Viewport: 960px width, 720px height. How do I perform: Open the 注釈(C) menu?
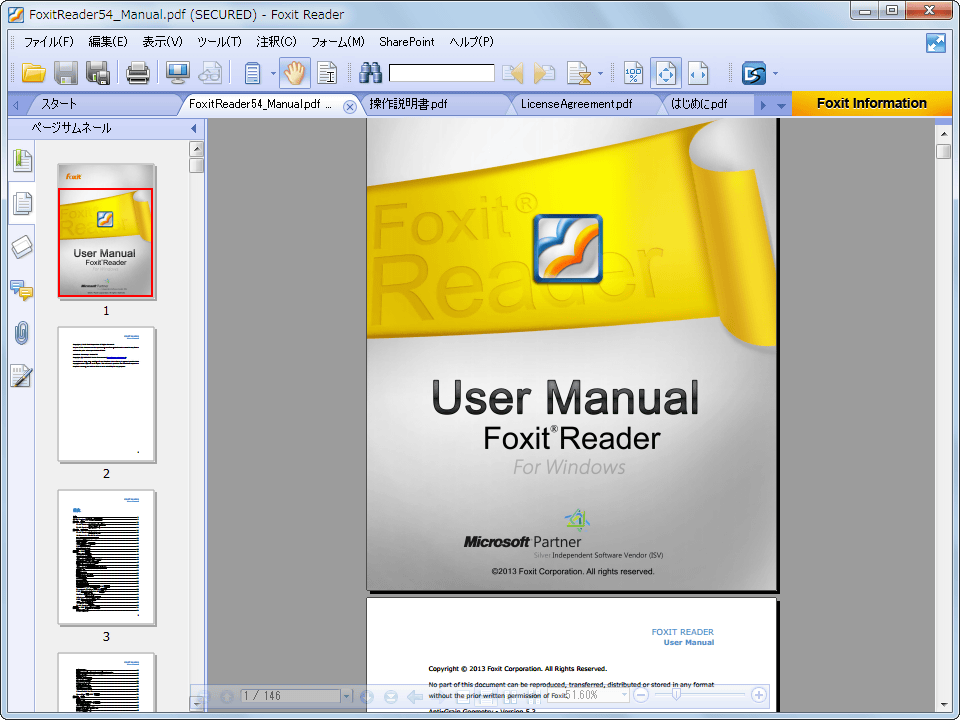[x=276, y=42]
